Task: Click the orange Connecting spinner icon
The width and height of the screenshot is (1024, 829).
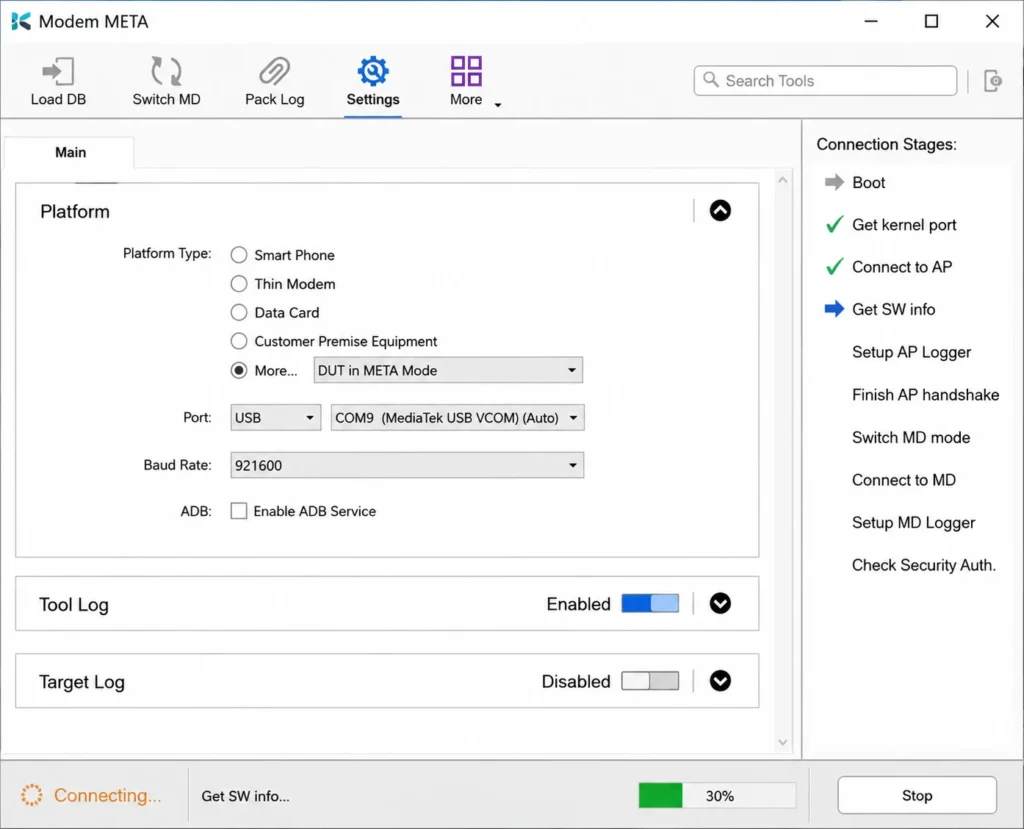Action: click(31, 795)
